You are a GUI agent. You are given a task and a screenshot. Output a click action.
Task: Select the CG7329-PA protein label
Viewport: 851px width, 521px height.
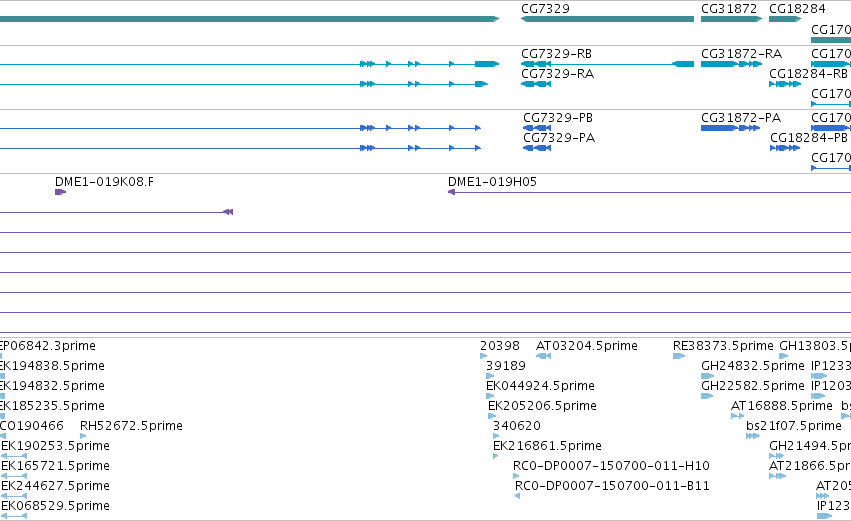click(x=558, y=138)
